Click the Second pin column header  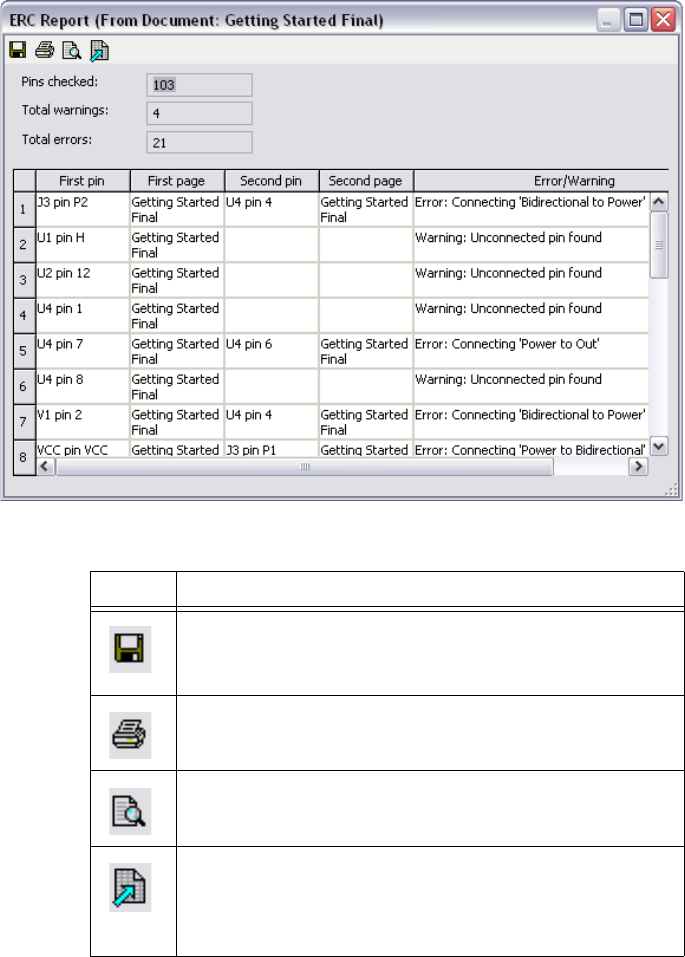tap(272, 181)
